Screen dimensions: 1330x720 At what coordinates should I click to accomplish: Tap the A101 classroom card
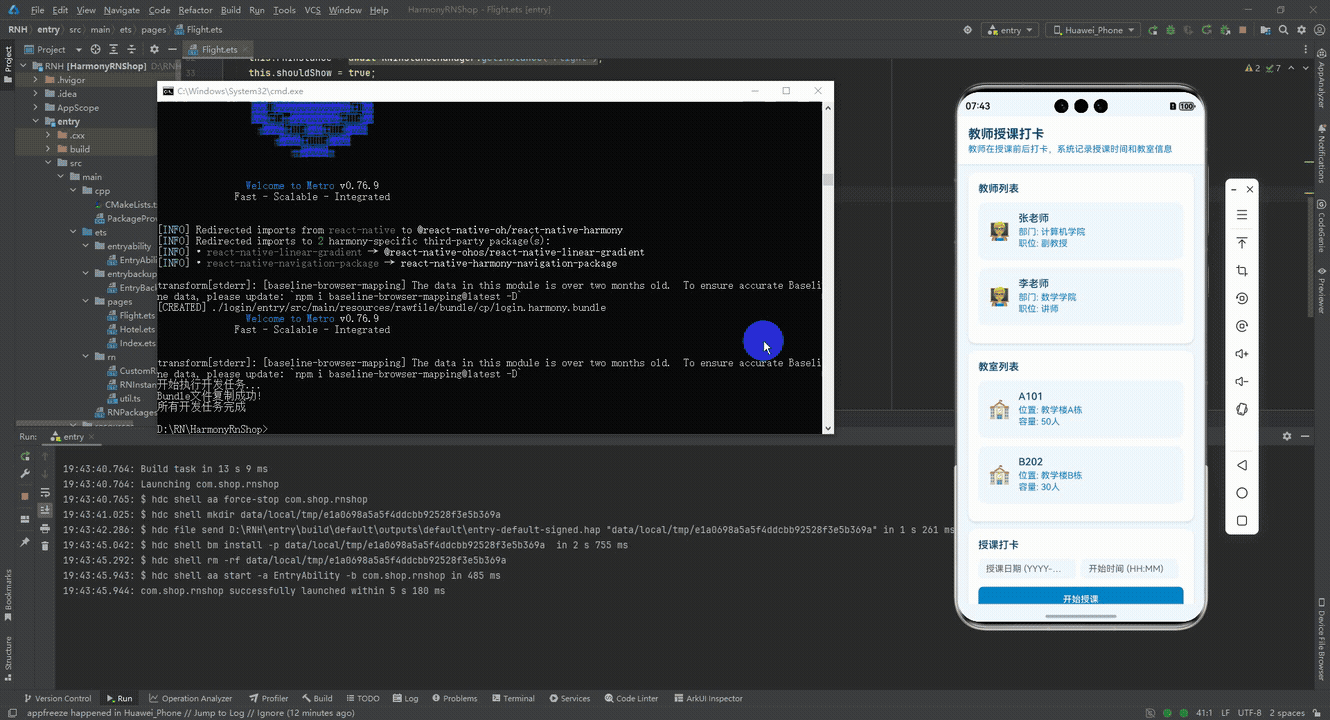1080,409
